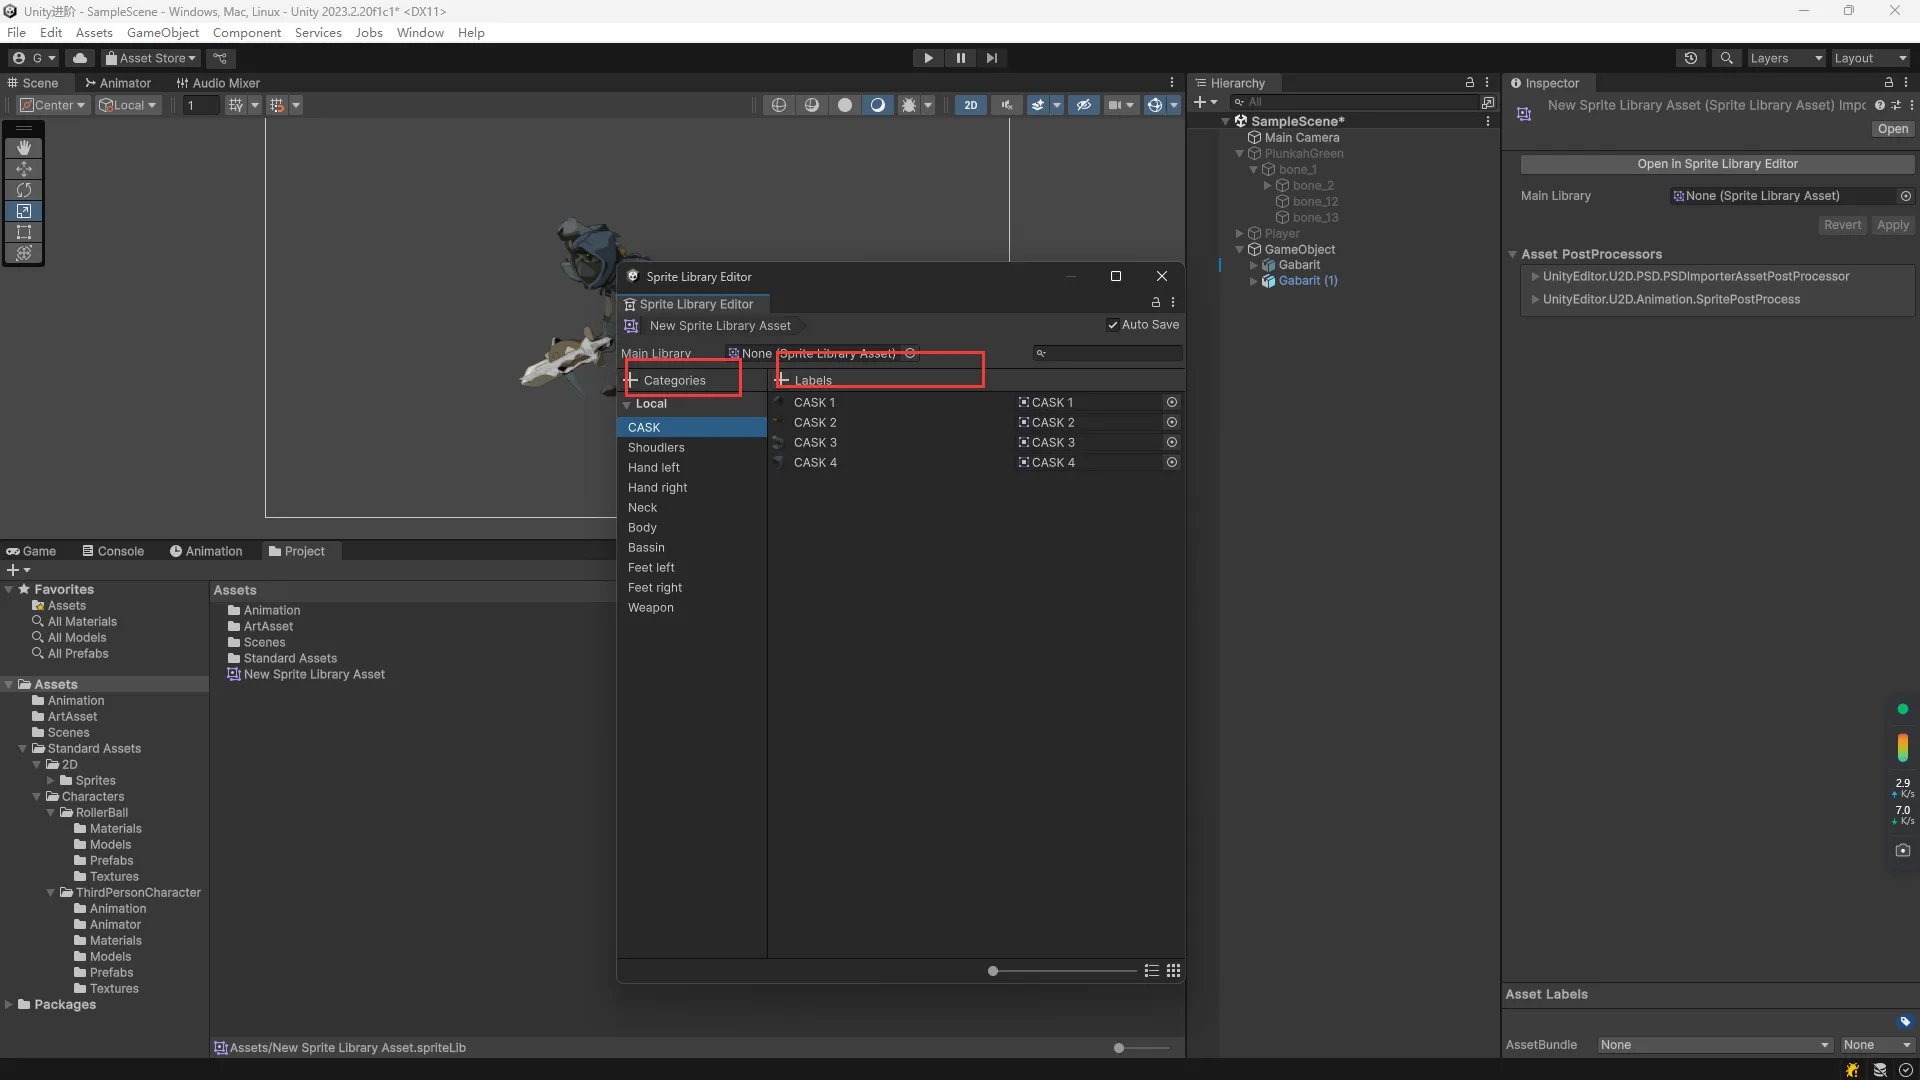
Task: Switch to the Animation tab
Action: (x=206, y=551)
